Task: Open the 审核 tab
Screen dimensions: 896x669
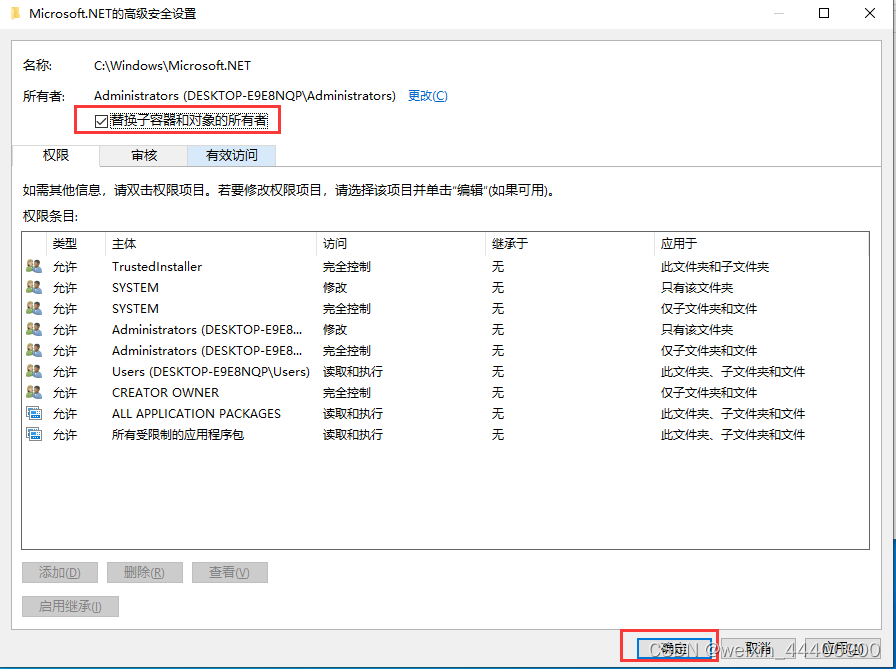Action: 143,155
